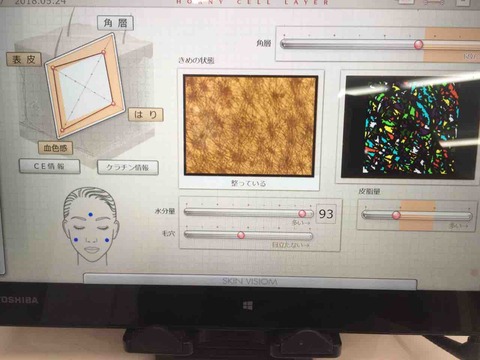Click the face diagram illustration
The image size is (480, 360).
[91, 225]
